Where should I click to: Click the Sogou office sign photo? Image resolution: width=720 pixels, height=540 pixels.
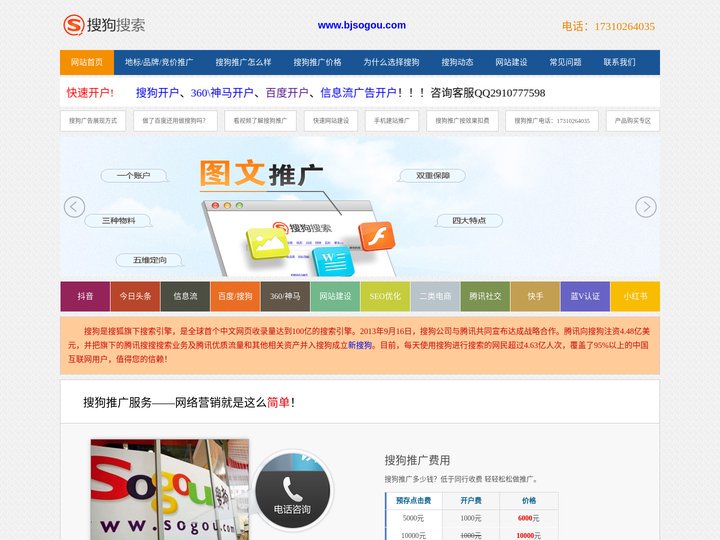tap(170, 489)
